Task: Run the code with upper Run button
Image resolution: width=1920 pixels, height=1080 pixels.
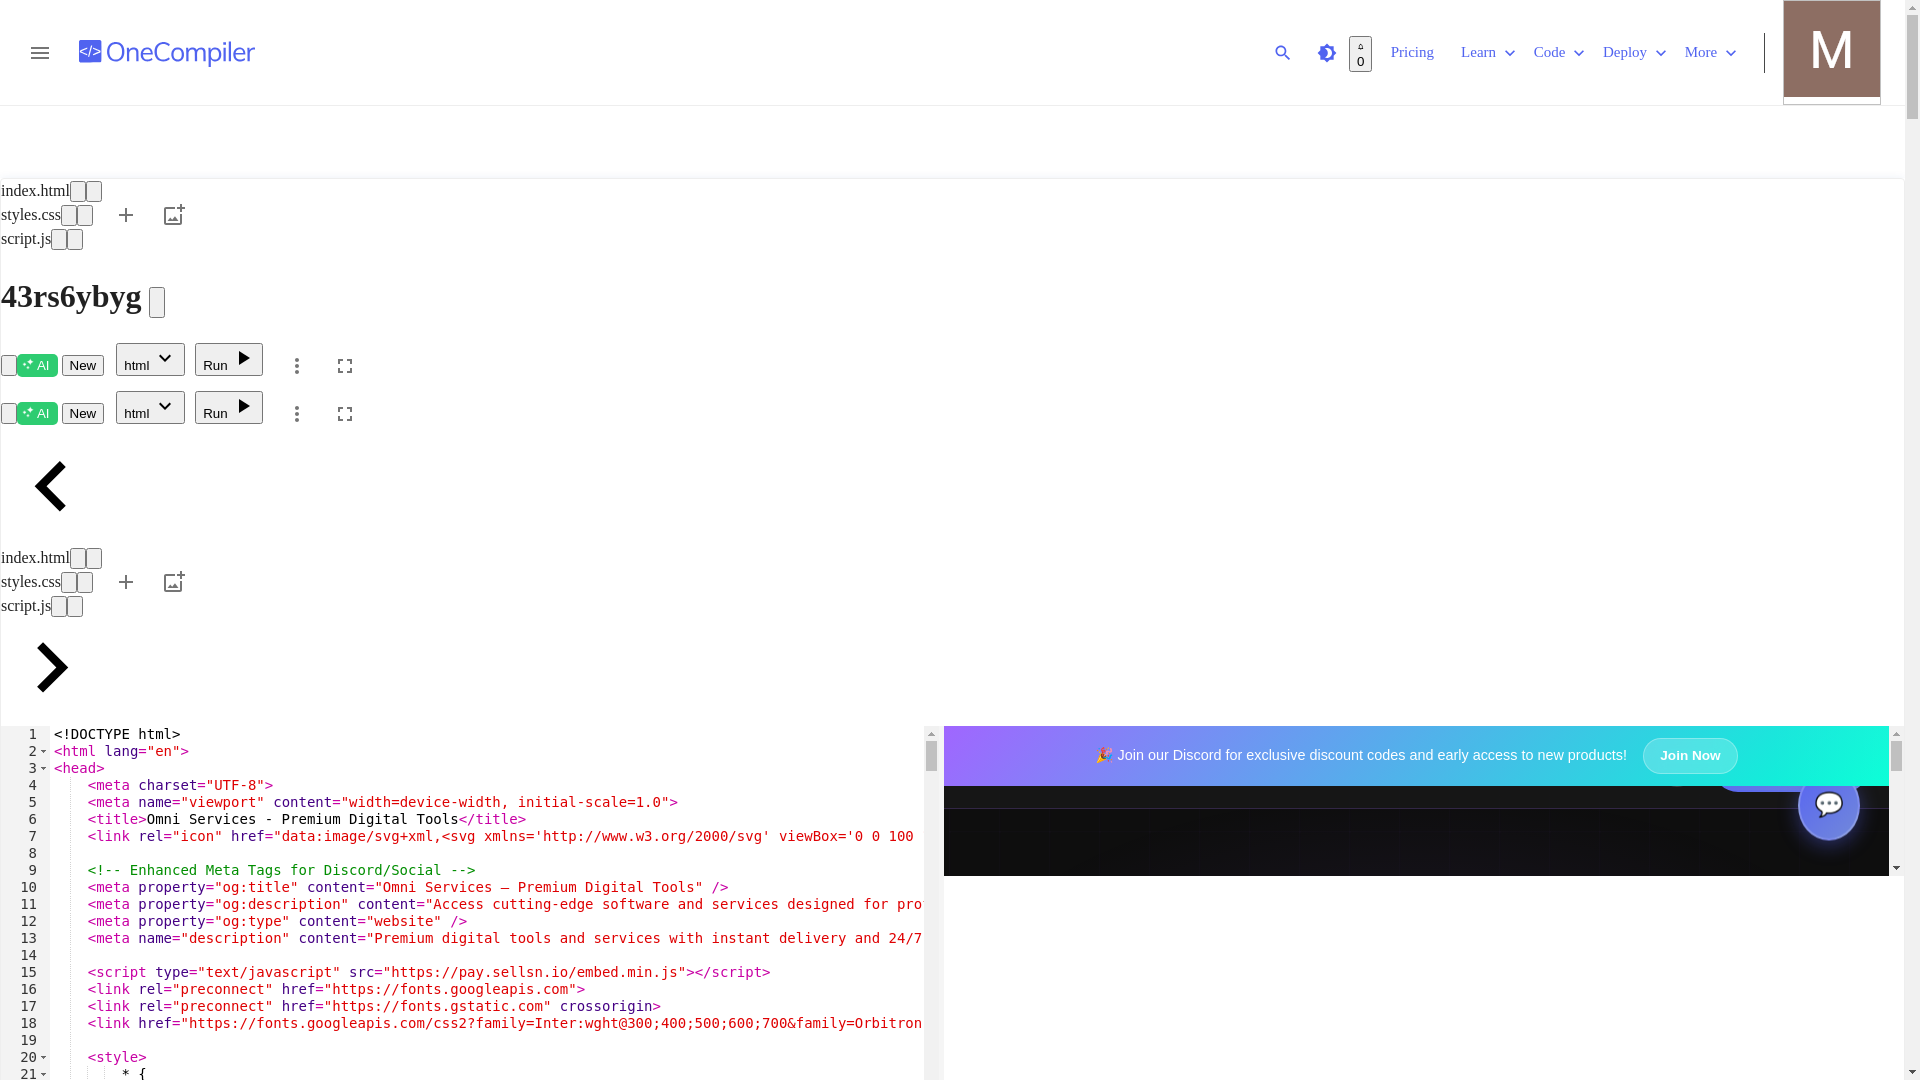Action: (x=229, y=360)
